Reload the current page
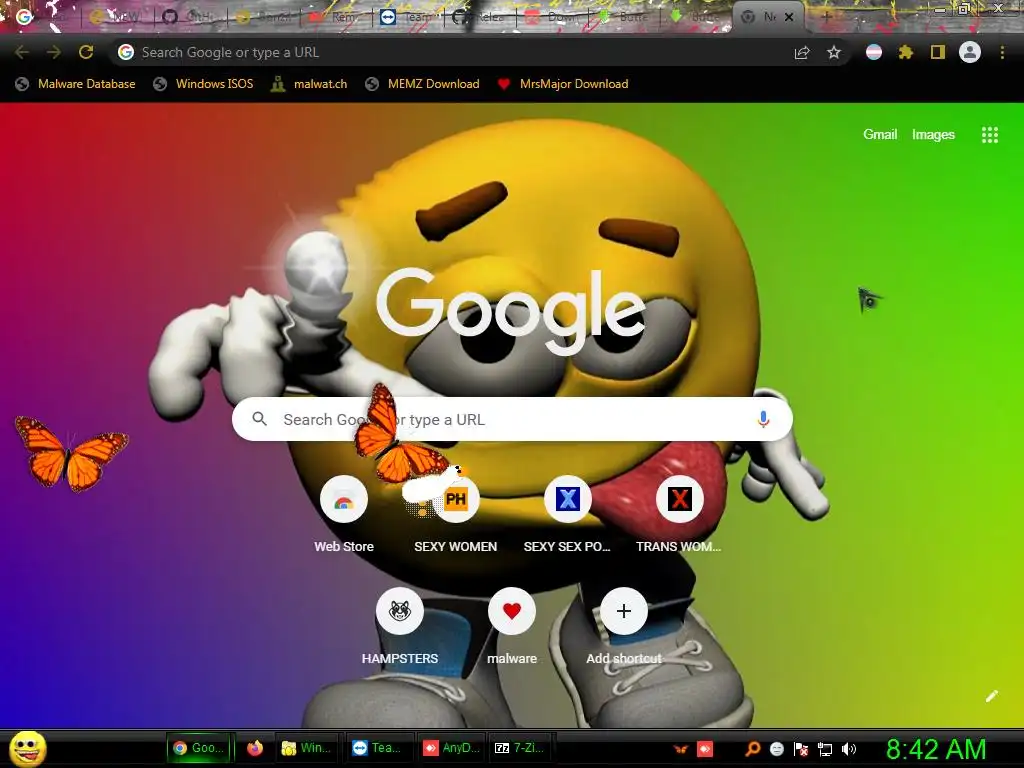The width and height of the screenshot is (1024, 768). point(86,52)
